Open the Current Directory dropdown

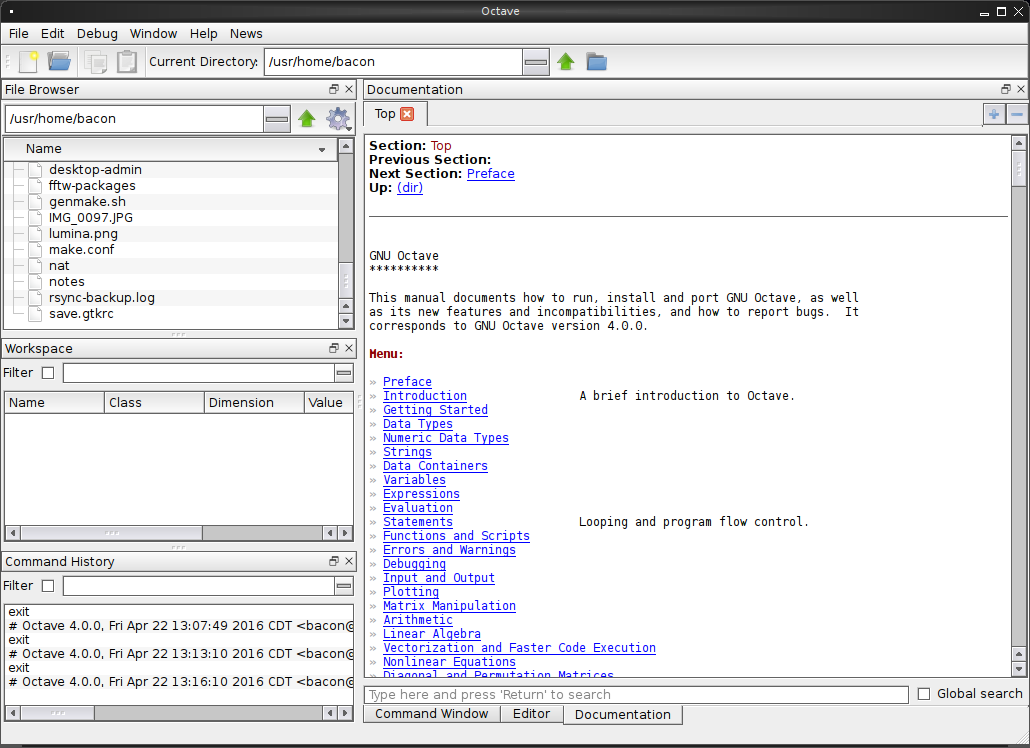pos(536,62)
